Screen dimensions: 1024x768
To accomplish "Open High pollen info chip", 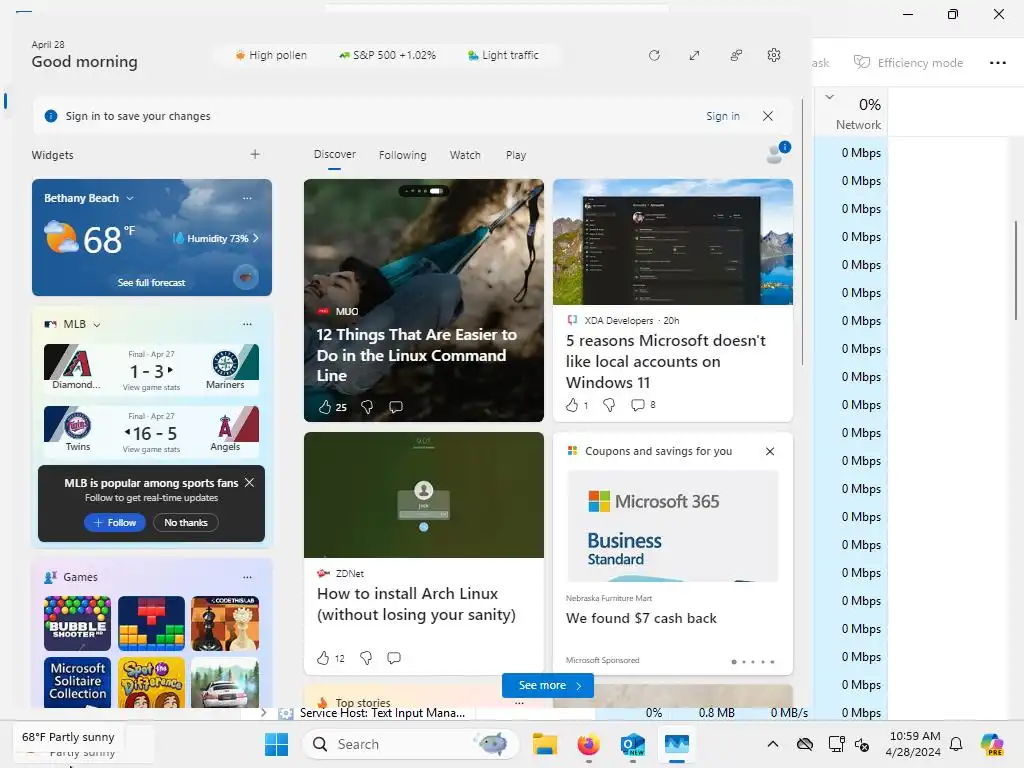I will (270, 56).
